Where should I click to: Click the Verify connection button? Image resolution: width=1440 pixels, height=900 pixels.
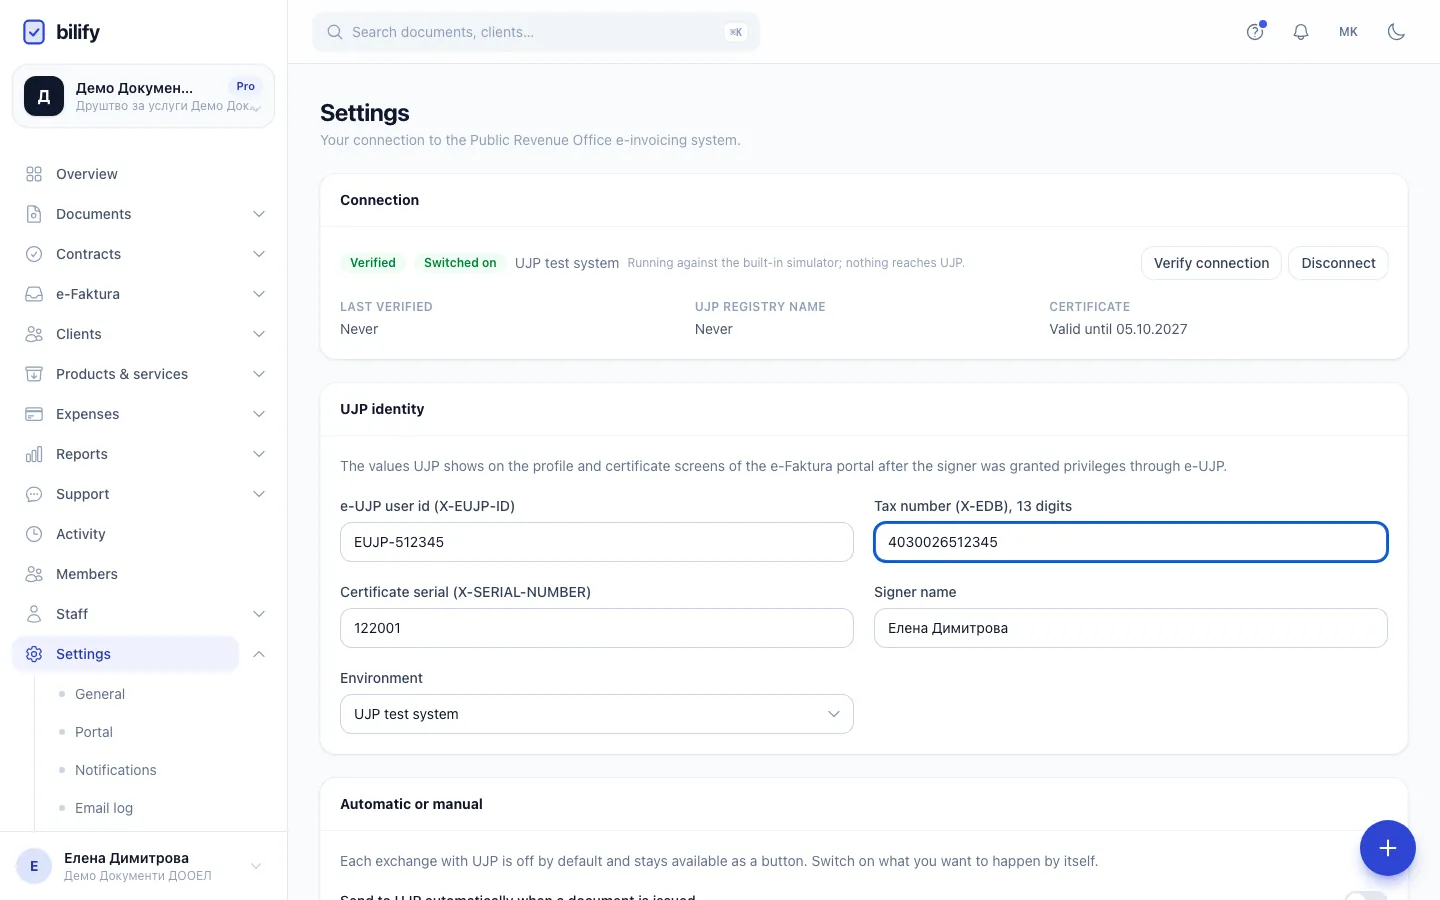point(1211,263)
